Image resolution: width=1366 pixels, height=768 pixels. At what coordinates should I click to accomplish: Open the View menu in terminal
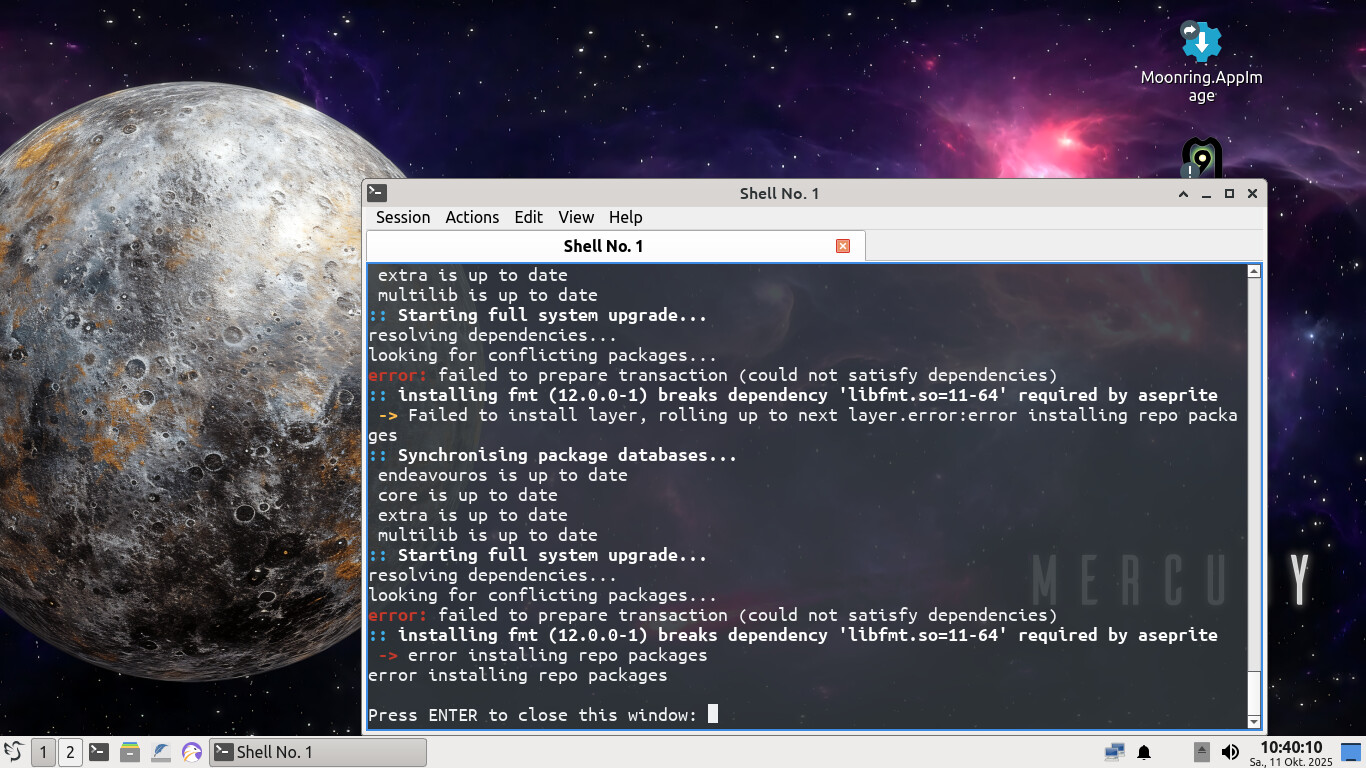575,217
